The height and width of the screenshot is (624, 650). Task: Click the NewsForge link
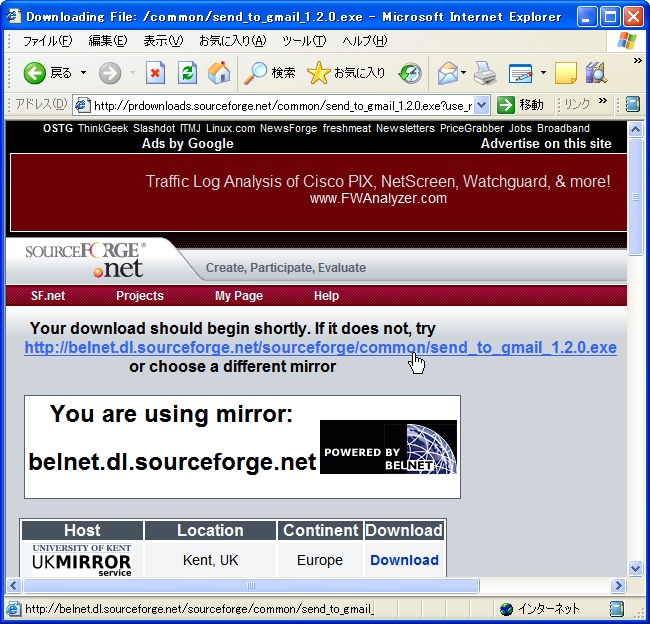coord(289,128)
